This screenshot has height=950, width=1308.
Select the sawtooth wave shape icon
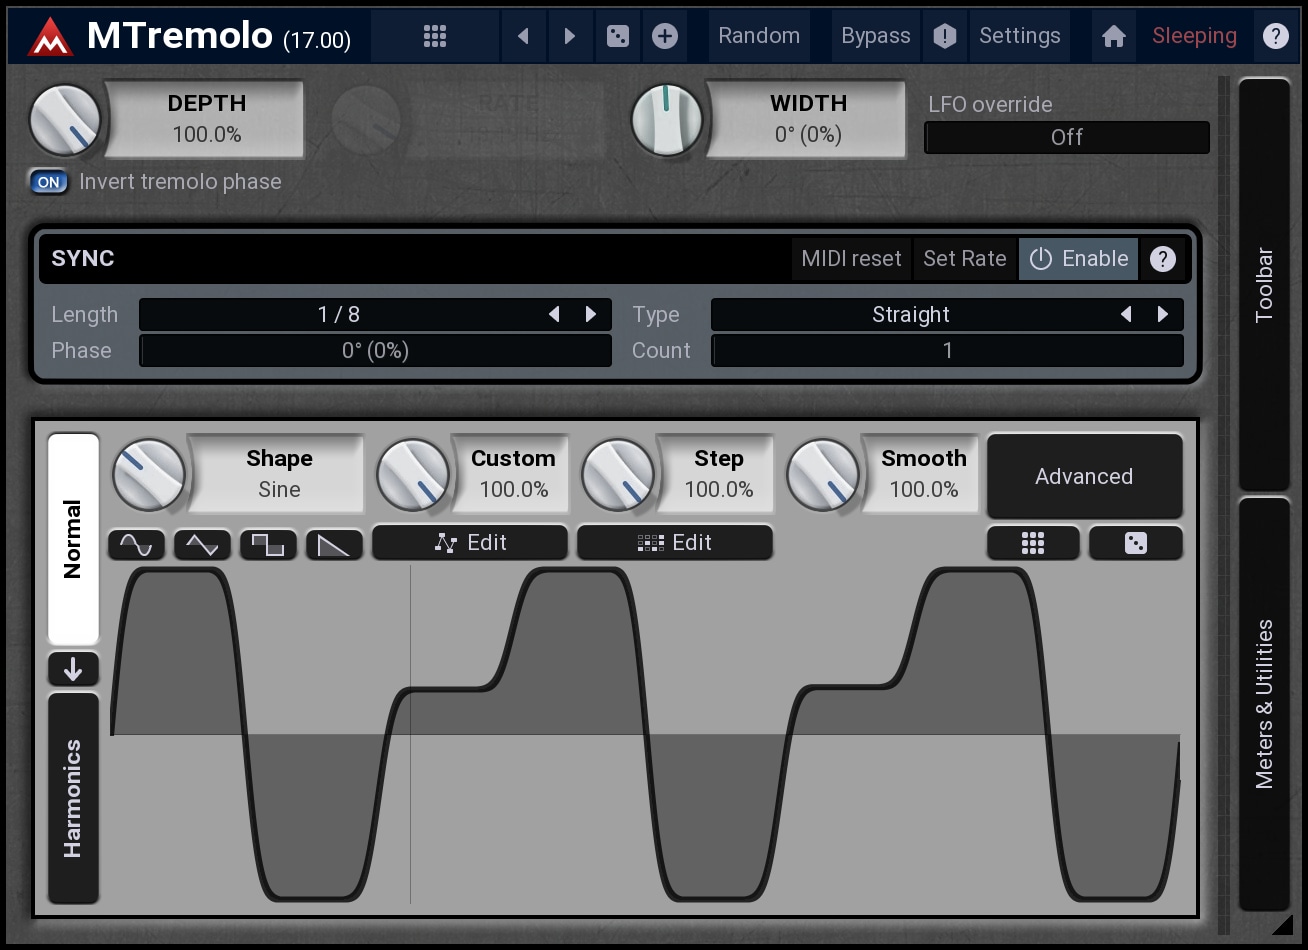tap(334, 544)
